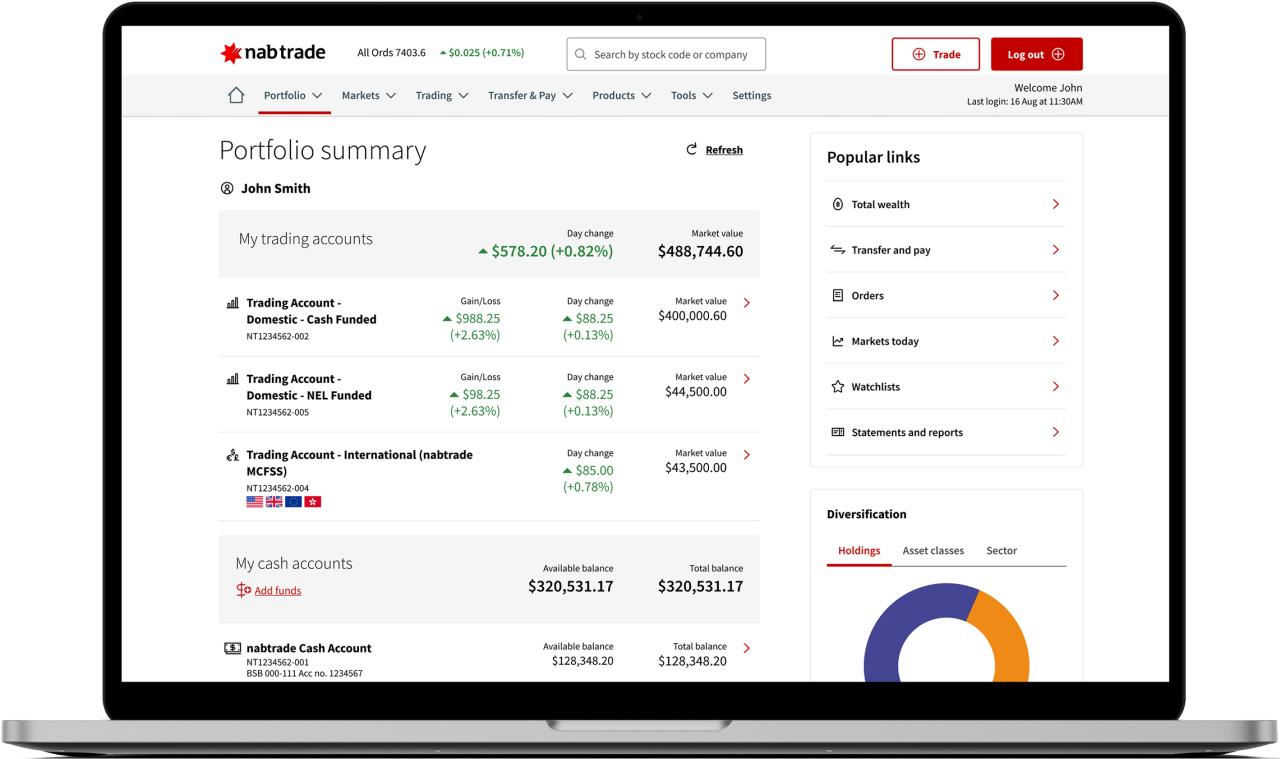Expand the Trading navigation dropdown

(441, 95)
